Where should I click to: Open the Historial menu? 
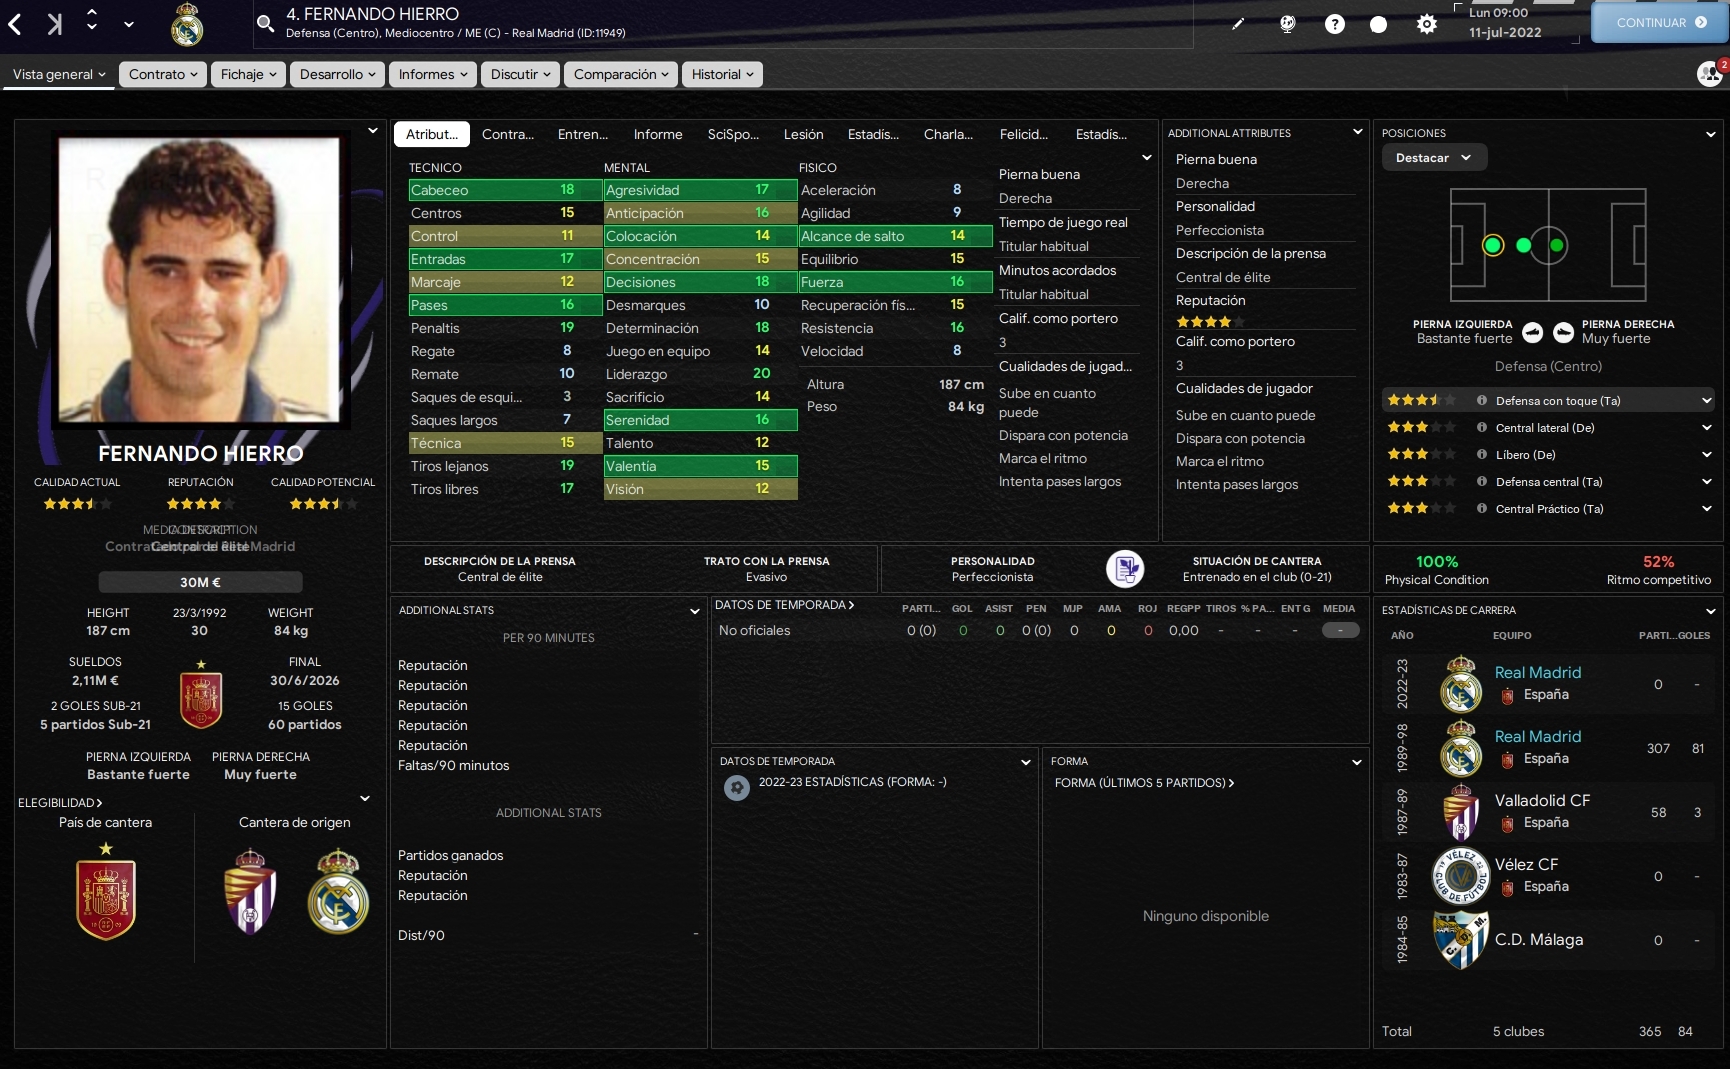click(723, 74)
